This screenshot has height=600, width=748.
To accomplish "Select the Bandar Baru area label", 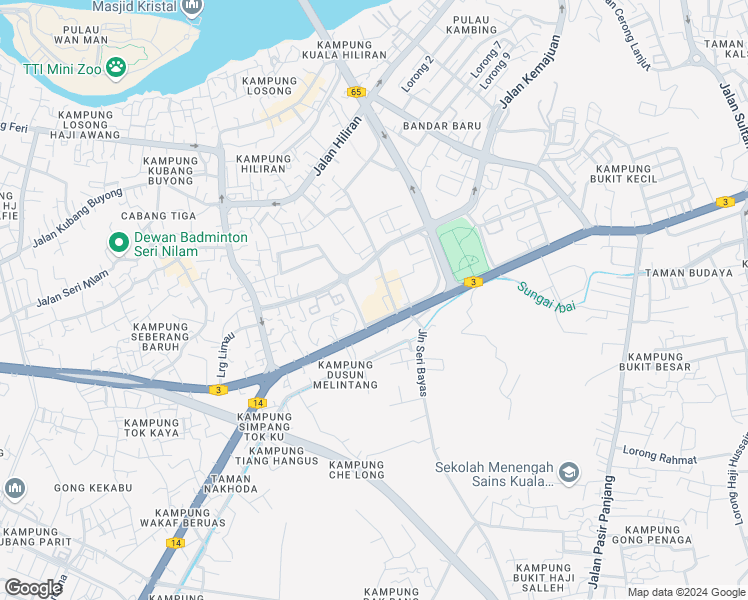I will click(442, 126).
